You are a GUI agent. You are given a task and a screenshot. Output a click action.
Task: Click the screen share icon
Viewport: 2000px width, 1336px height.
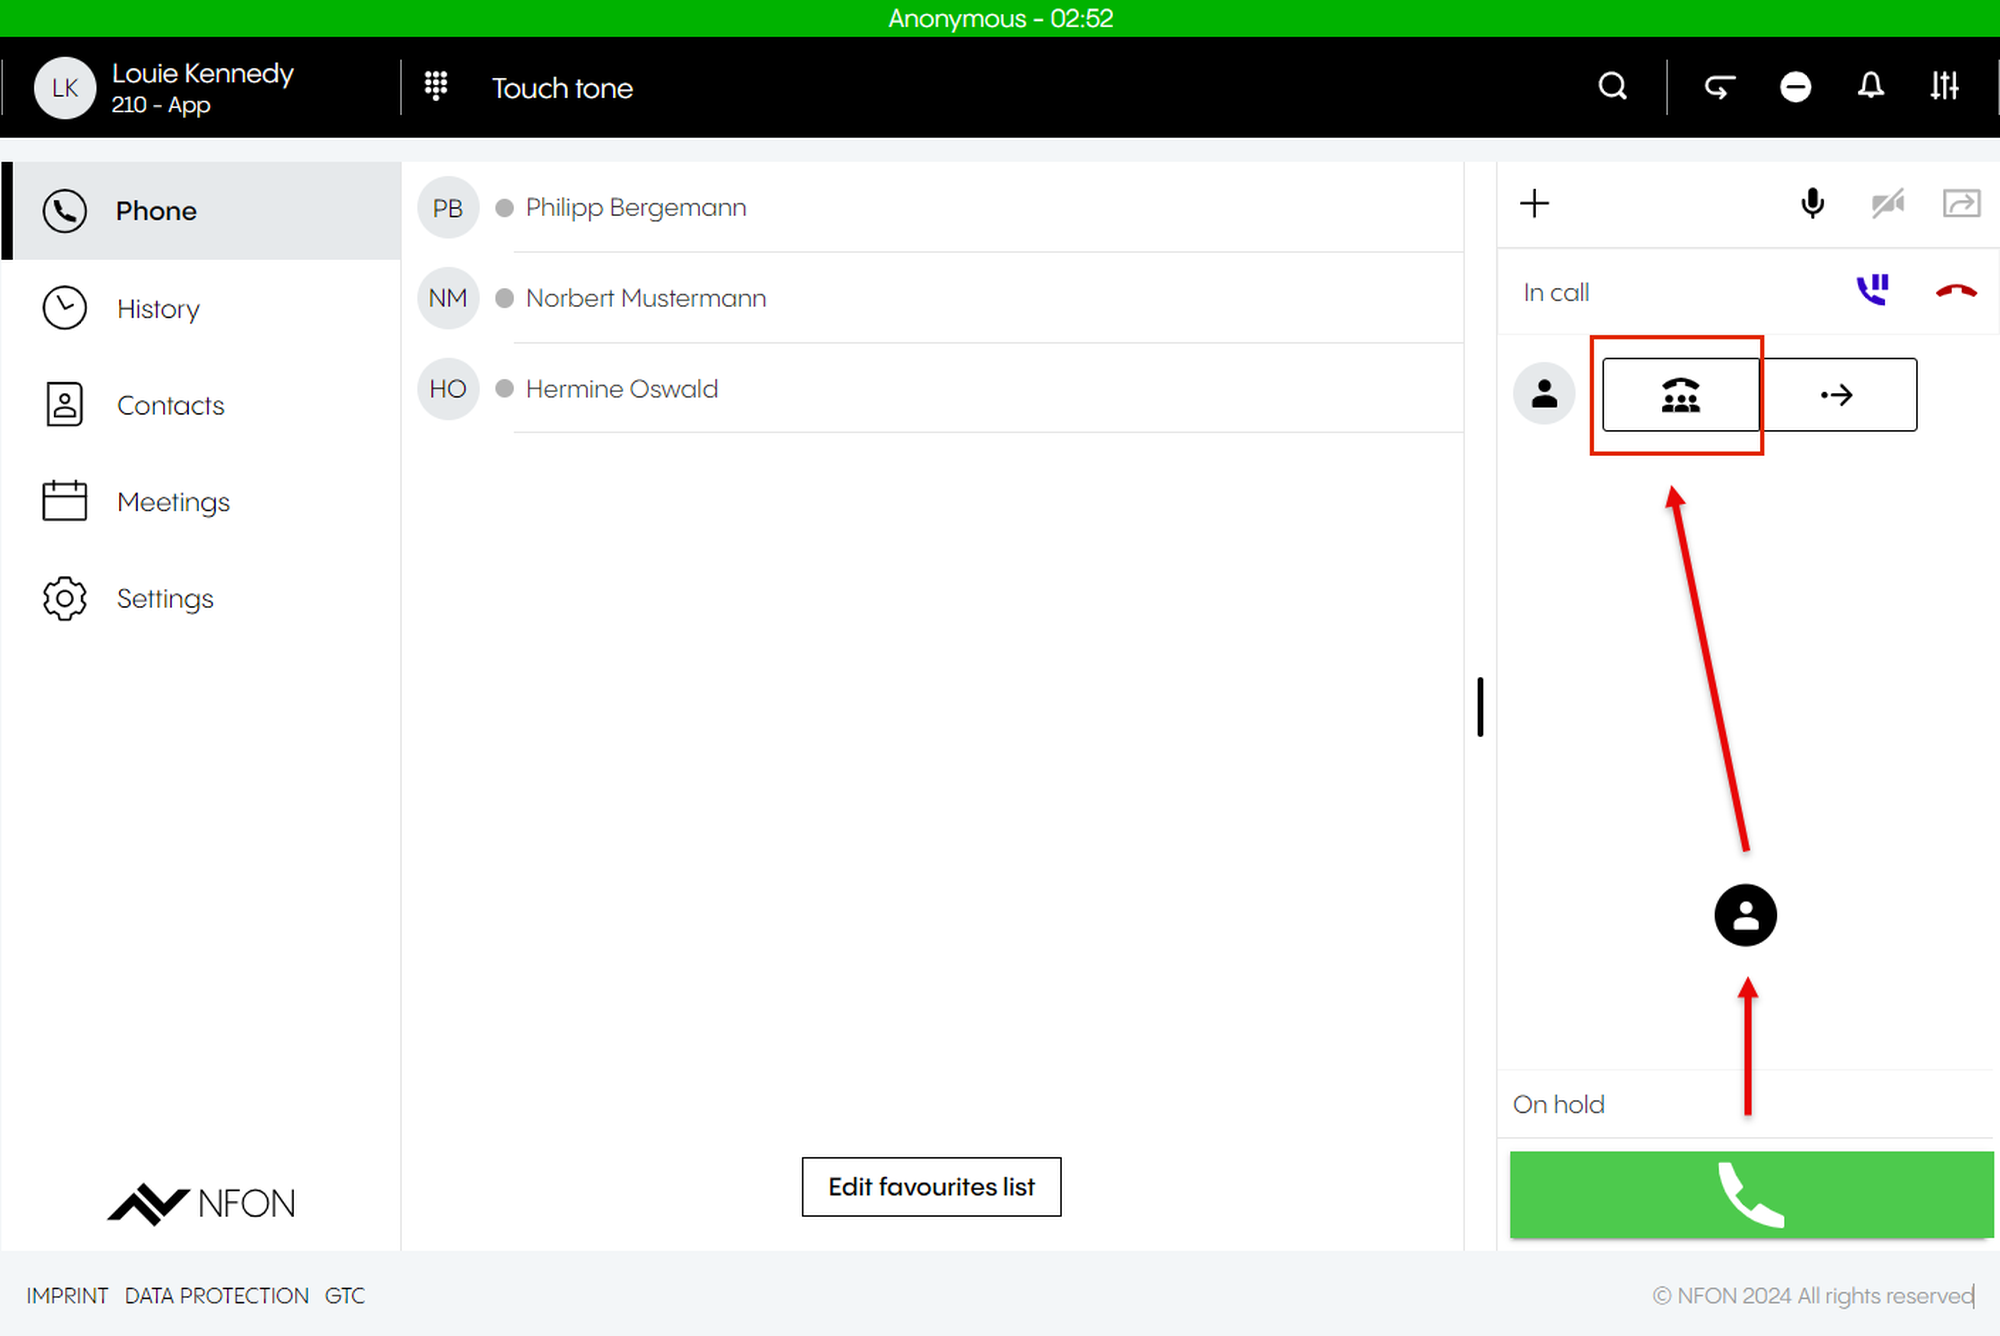click(1961, 204)
